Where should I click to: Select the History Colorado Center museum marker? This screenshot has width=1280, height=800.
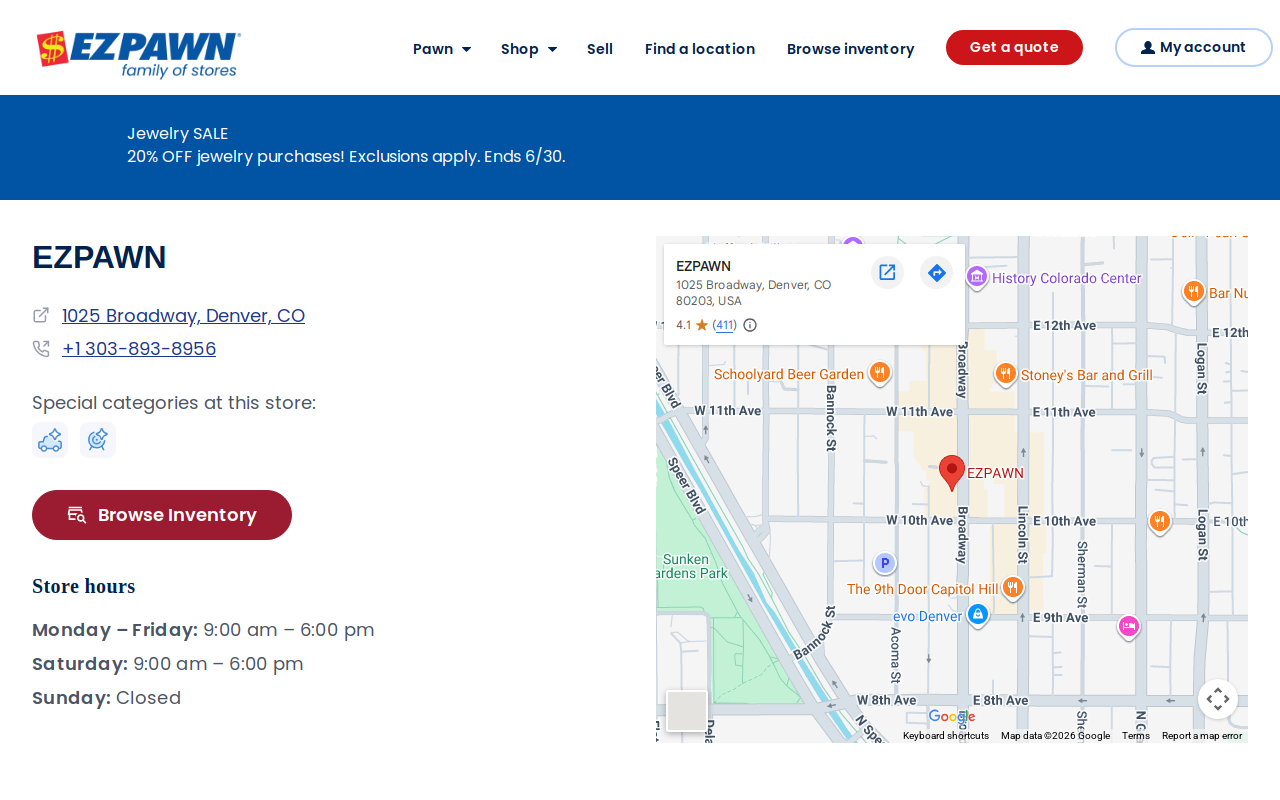tap(977, 277)
